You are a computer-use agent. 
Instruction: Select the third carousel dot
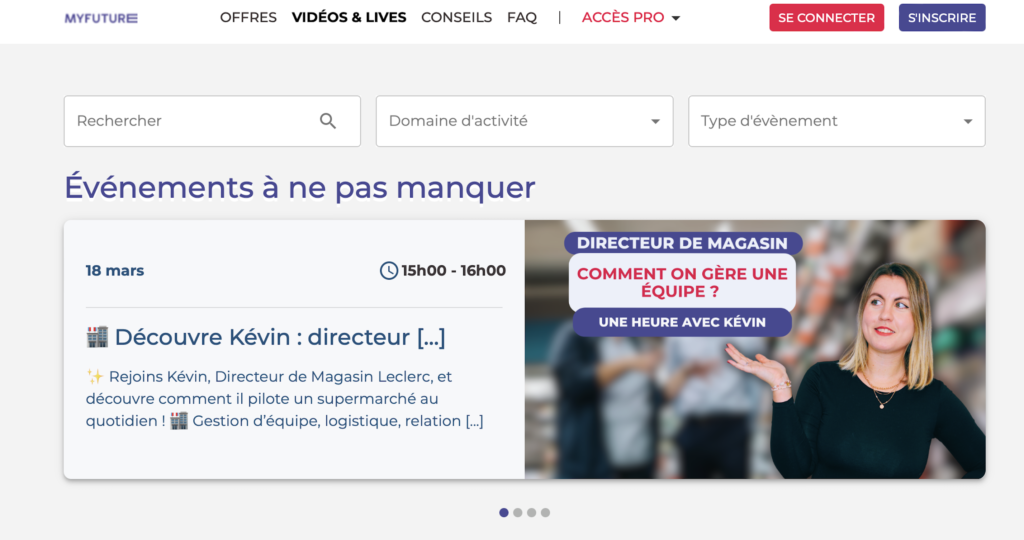click(532, 513)
